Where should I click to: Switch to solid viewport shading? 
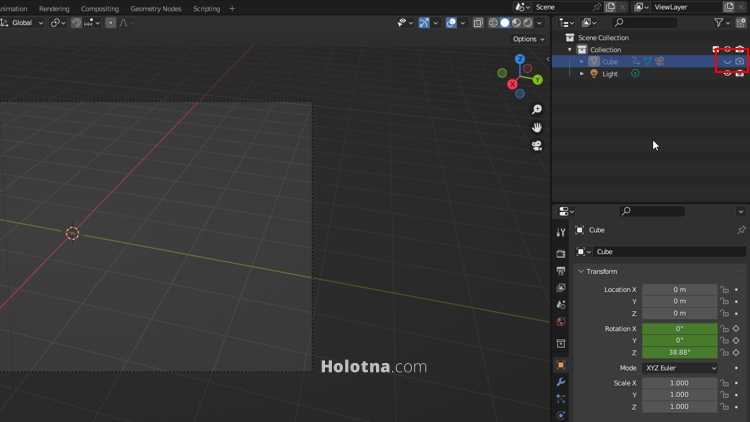pyautogui.click(x=505, y=22)
